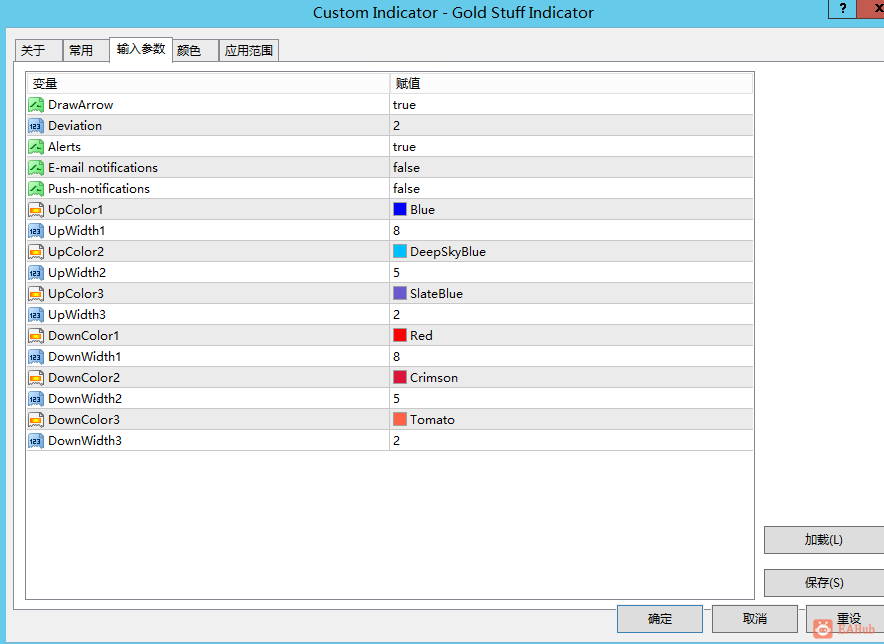Click the UpWidth1 value 8
This screenshot has height=644, width=884.
(x=396, y=231)
